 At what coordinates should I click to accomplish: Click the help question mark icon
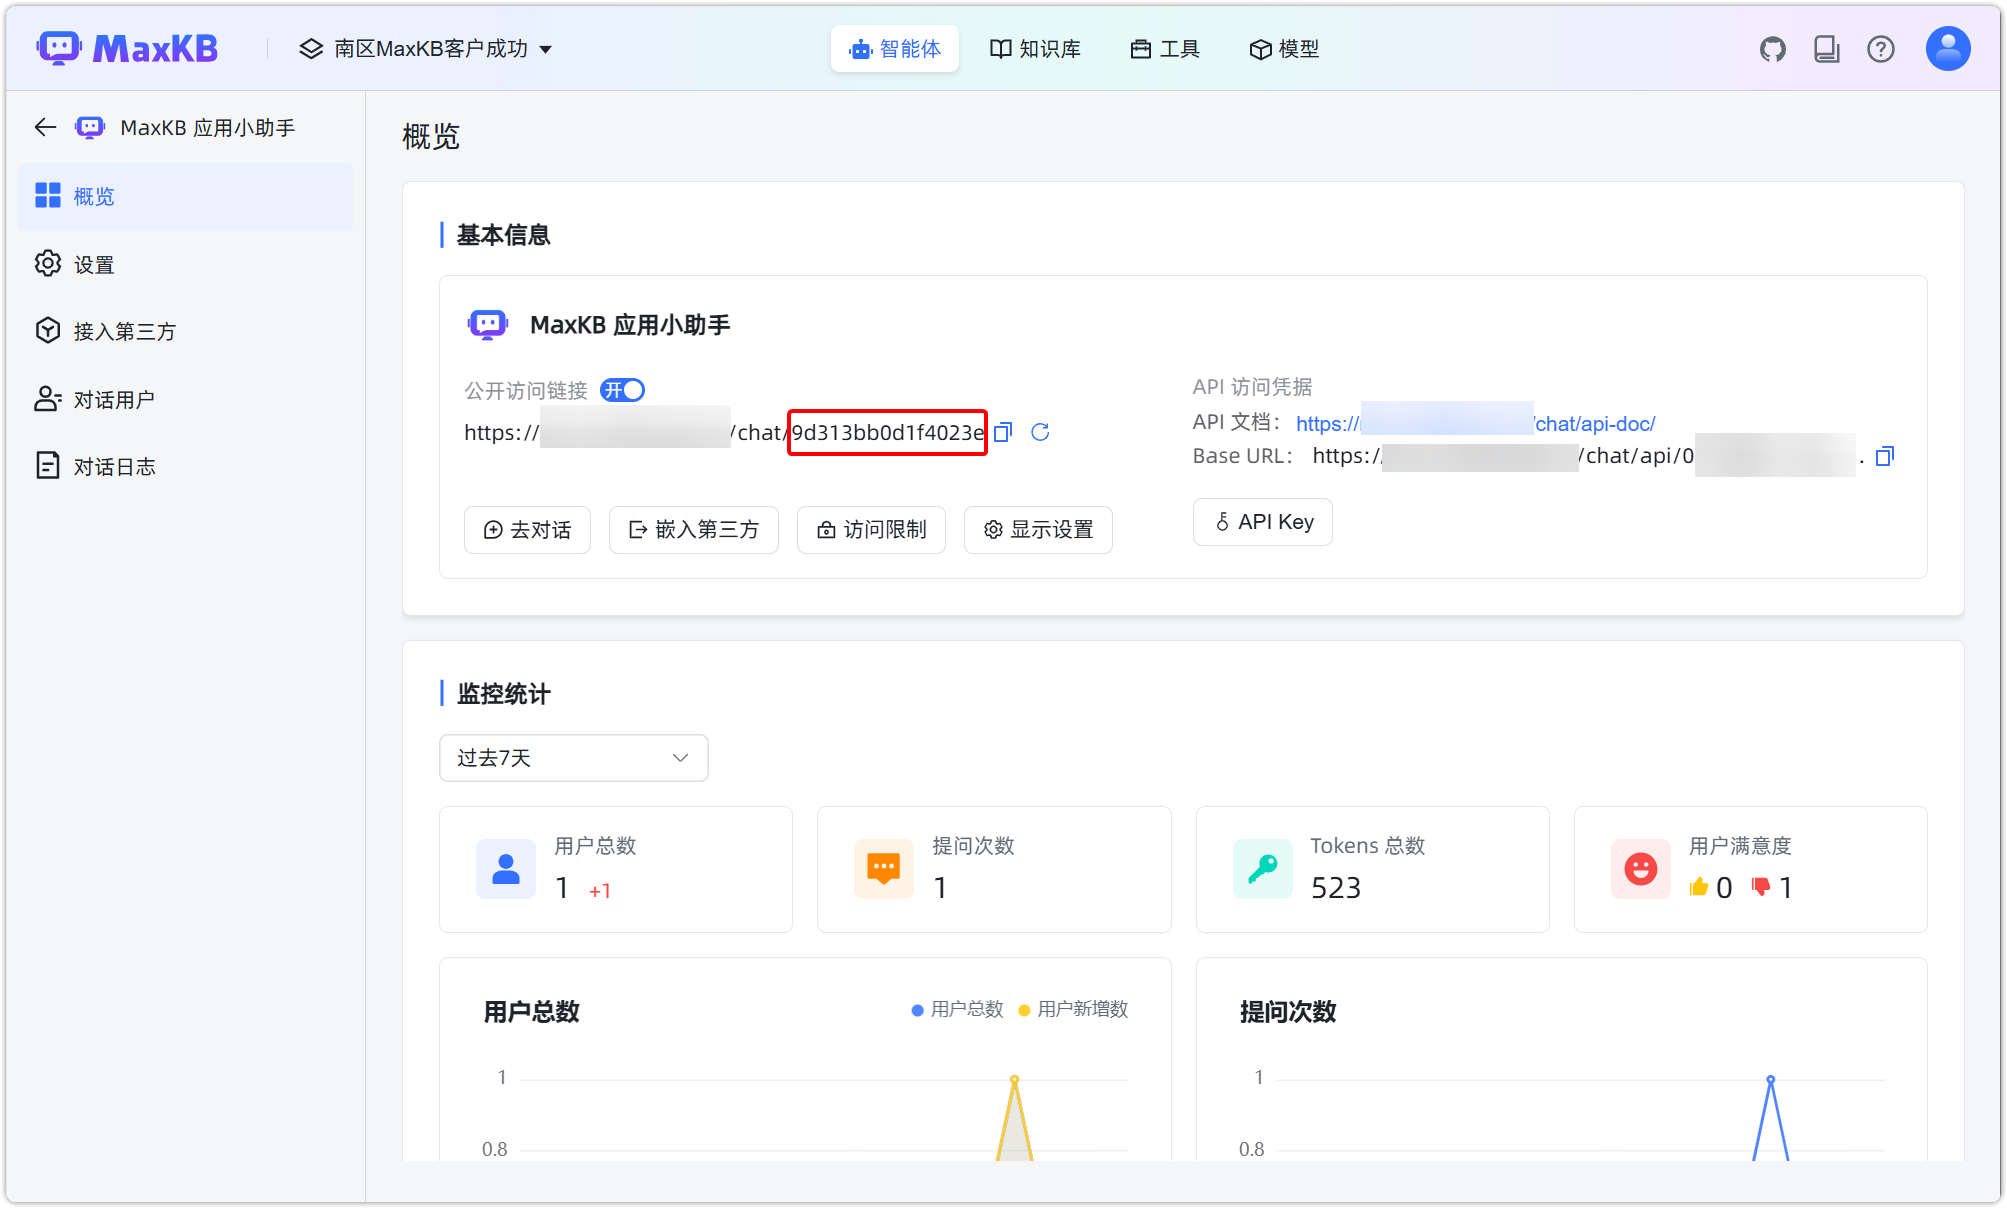tap(1881, 48)
